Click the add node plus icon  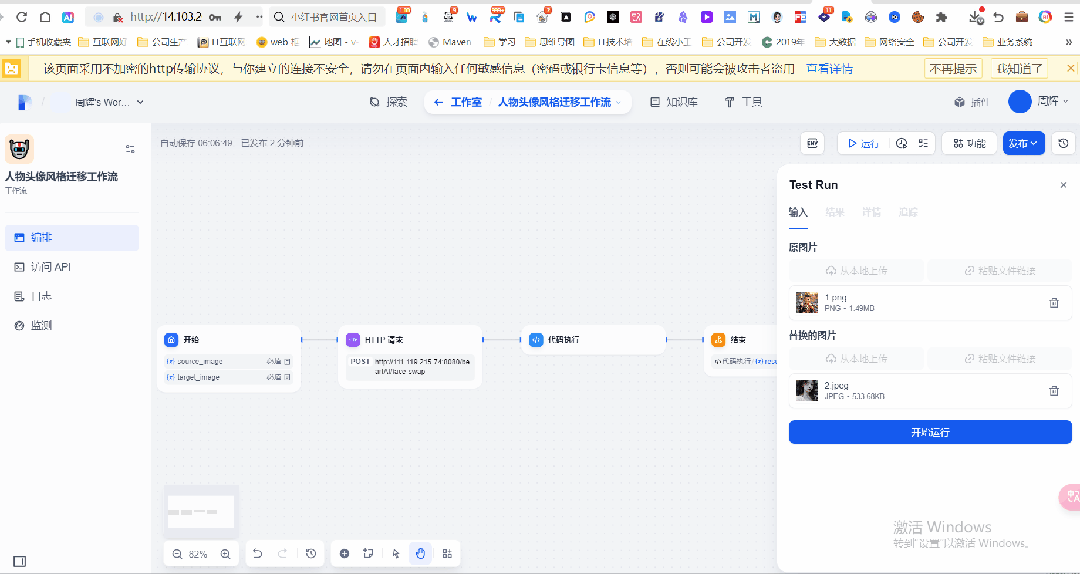coord(345,553)
